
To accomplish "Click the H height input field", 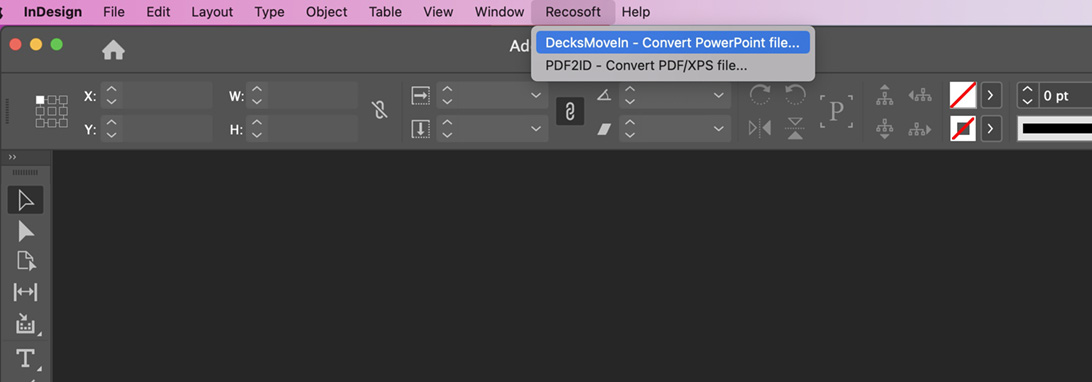I will pyautogui.click(x=313, y=129).
